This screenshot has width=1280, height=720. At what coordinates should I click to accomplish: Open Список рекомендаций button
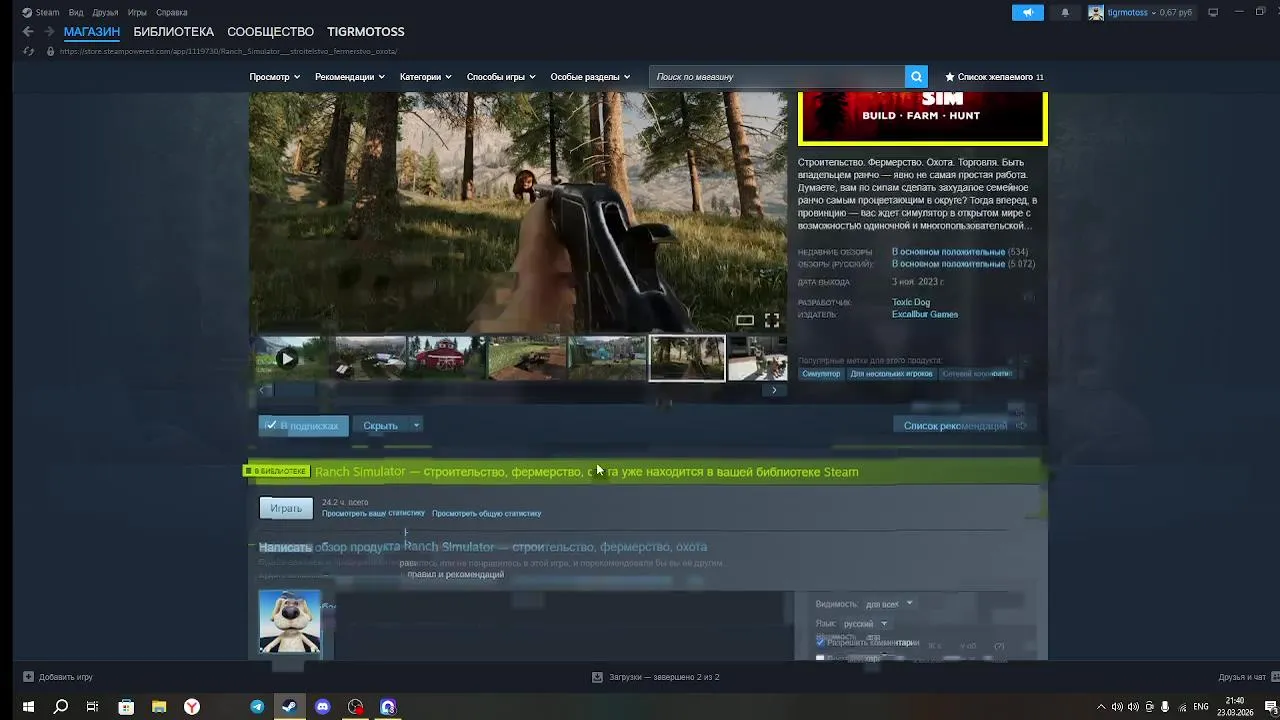963,425
